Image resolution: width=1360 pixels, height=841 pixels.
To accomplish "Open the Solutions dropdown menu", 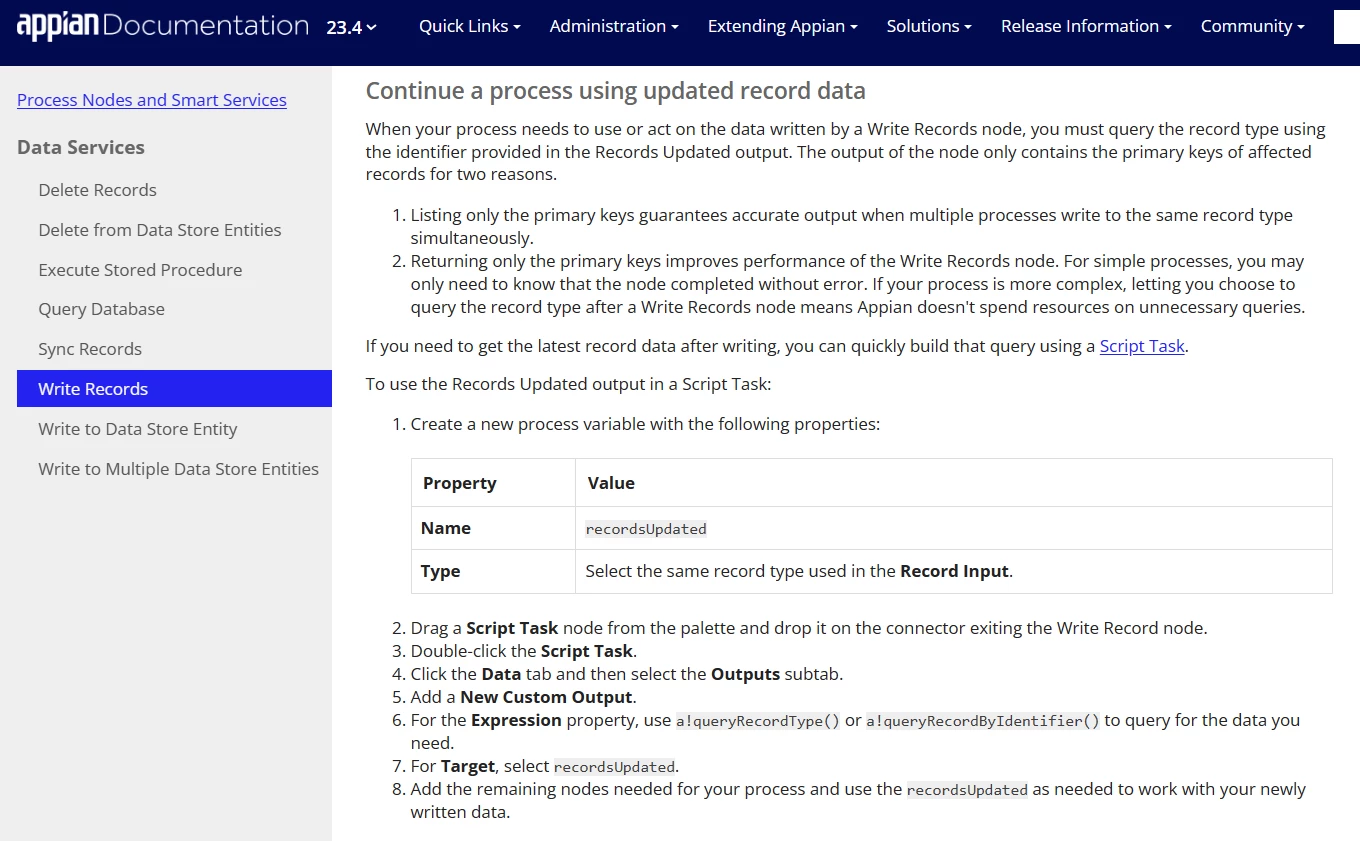I will (929, 26).
